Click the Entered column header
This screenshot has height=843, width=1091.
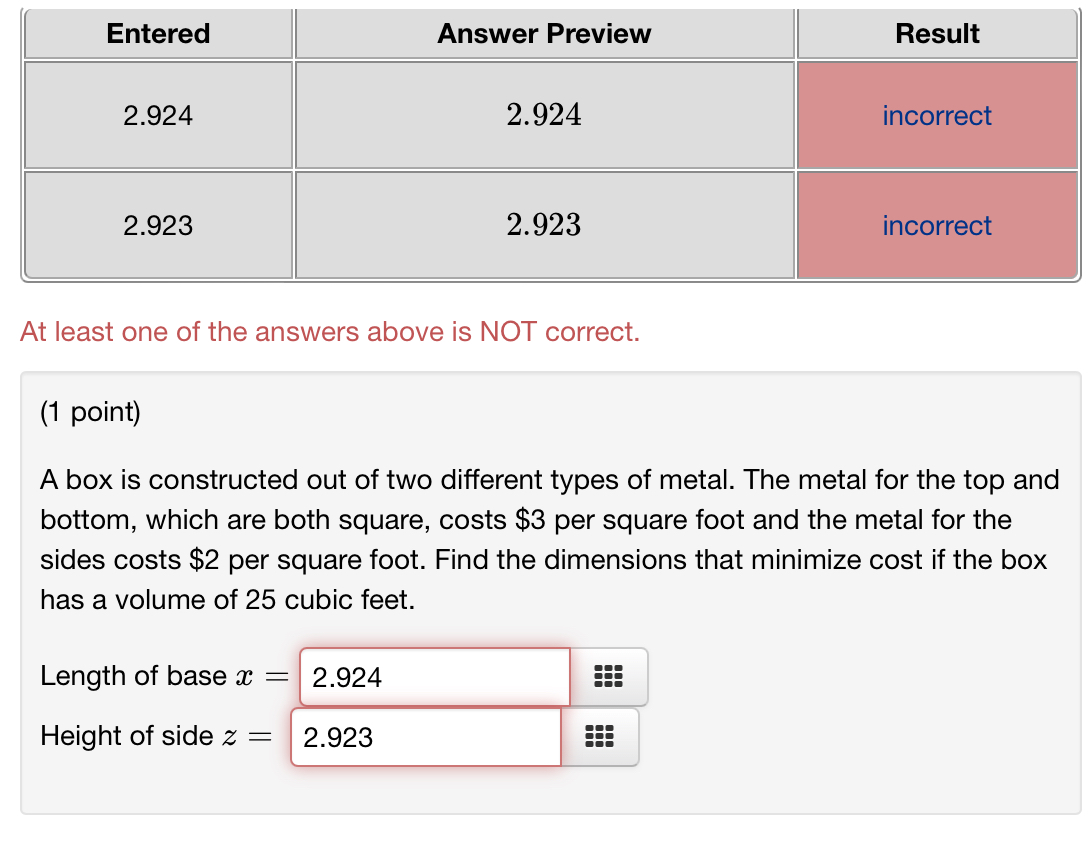tap(157, 33)
